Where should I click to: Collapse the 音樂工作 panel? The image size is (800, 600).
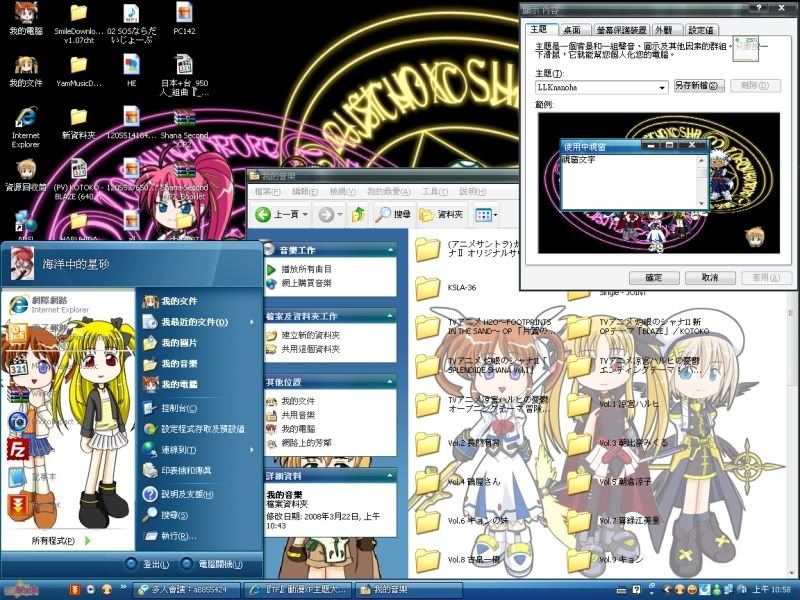390,250
